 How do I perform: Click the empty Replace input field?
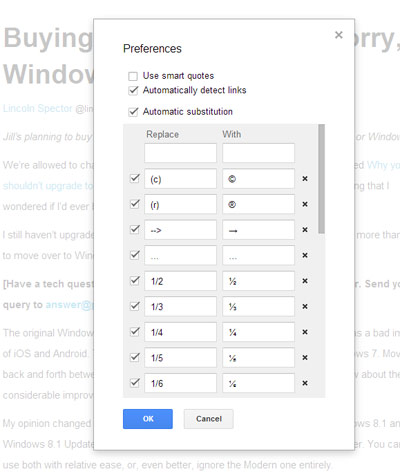click(x=180, y=153)
